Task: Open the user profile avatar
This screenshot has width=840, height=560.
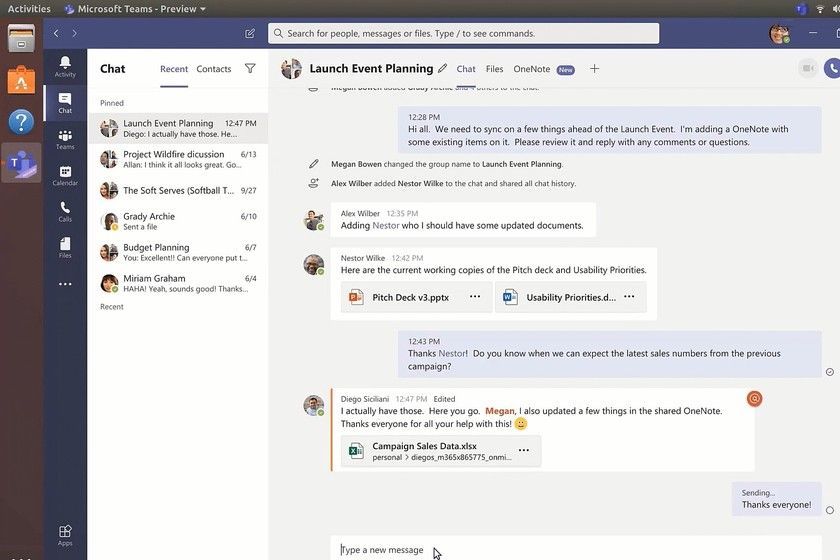Action: pos(779,33)
